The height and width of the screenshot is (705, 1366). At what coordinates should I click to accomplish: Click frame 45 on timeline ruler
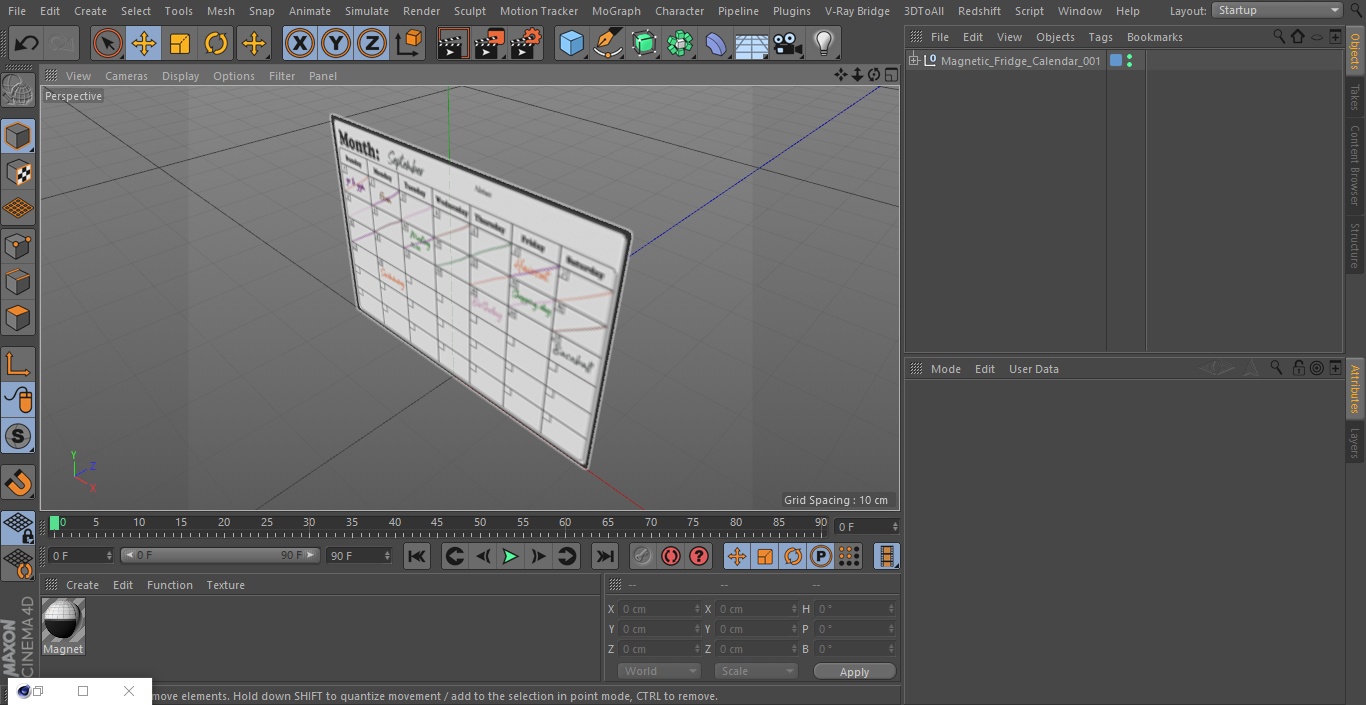tap(437, 523)
